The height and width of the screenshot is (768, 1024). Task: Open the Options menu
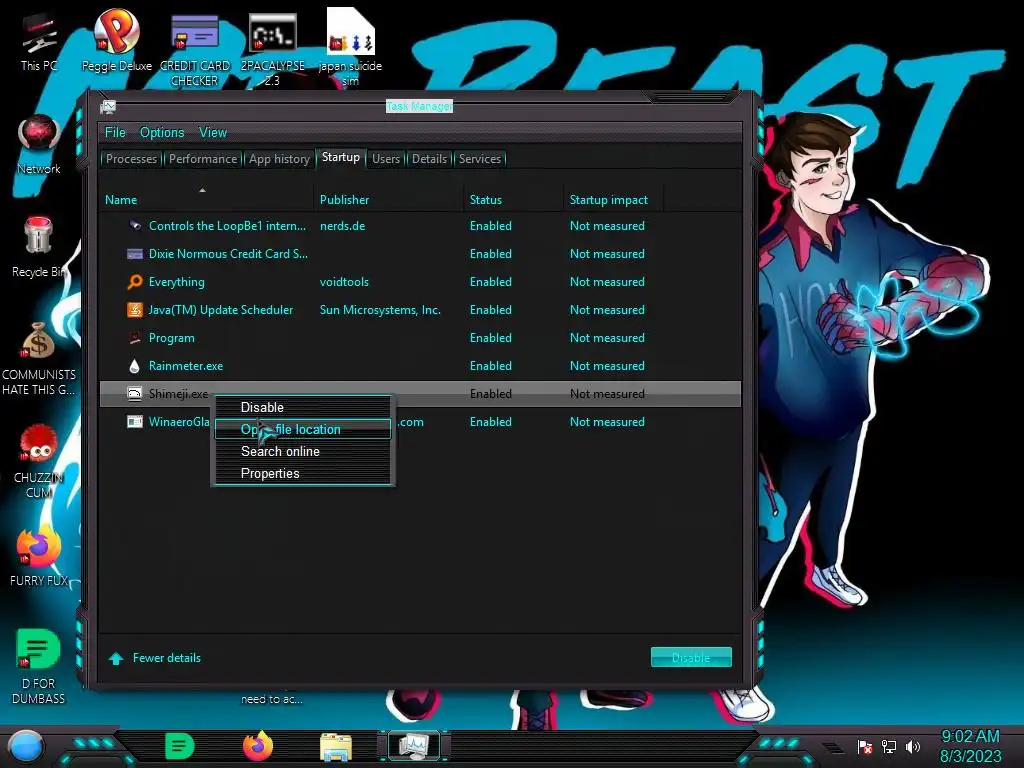pyautogui.click(x=162, y=133)
